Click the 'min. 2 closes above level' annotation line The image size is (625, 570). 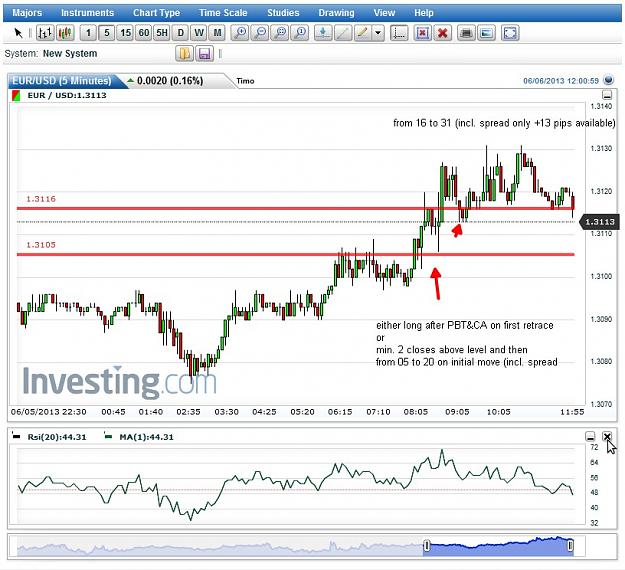point(452,350)
